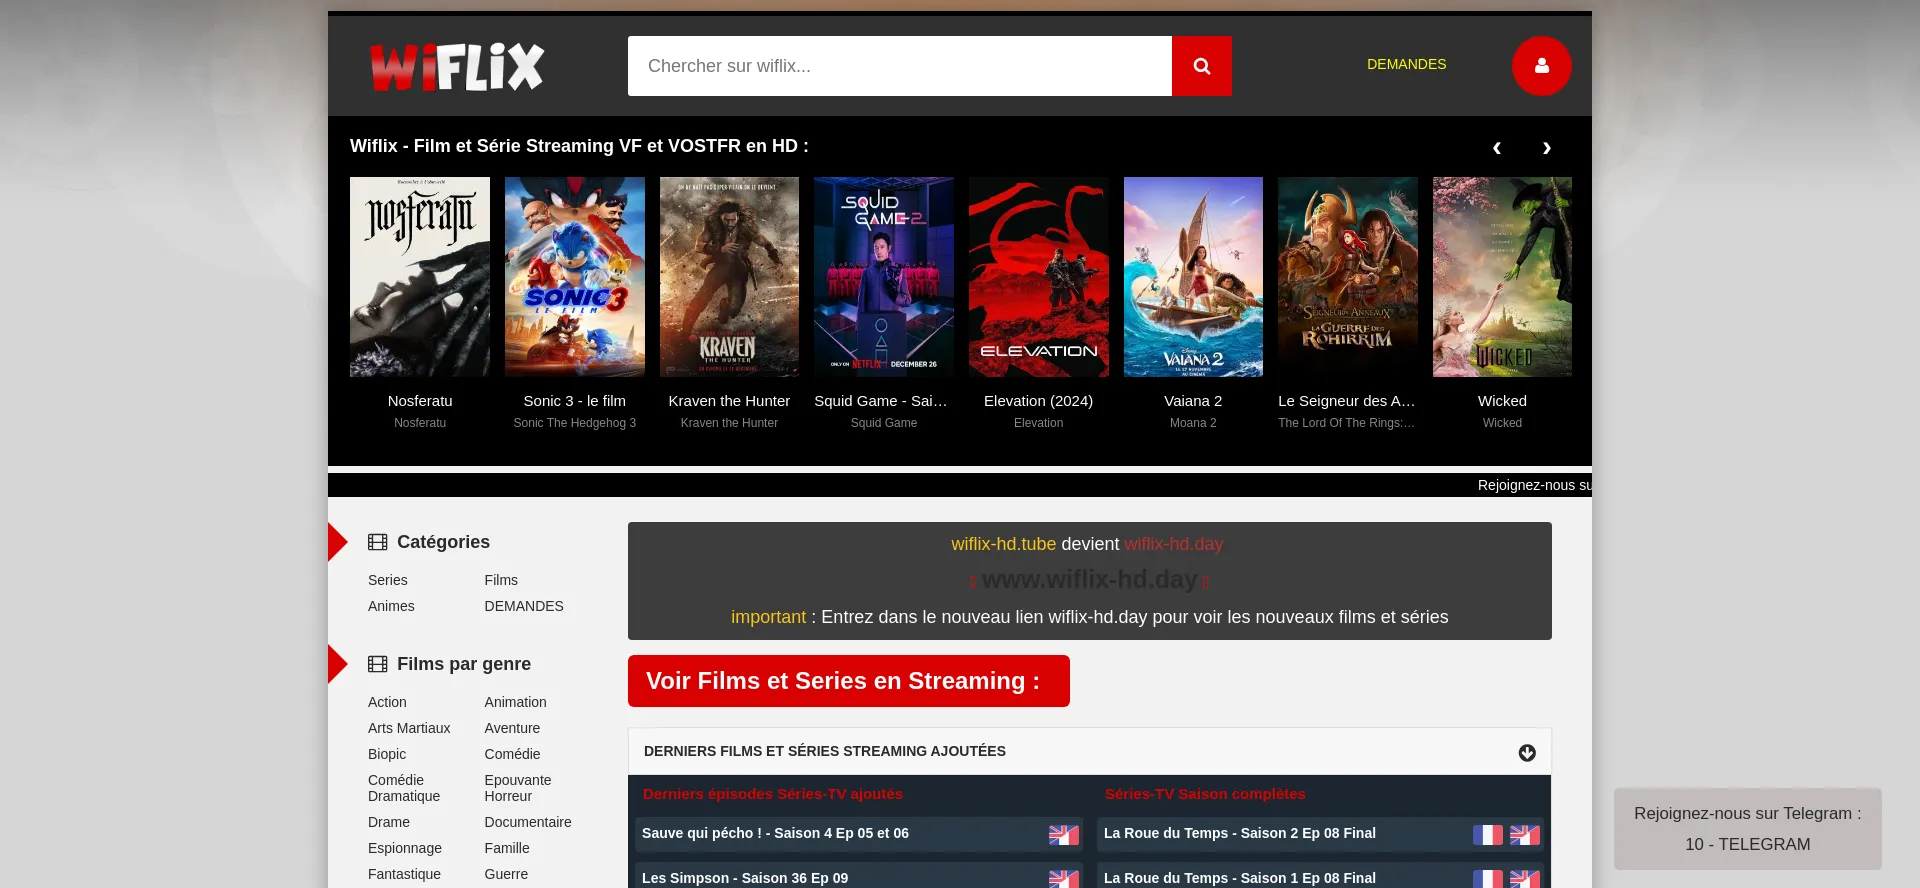Open Squid Game poster

click(884, 277)
